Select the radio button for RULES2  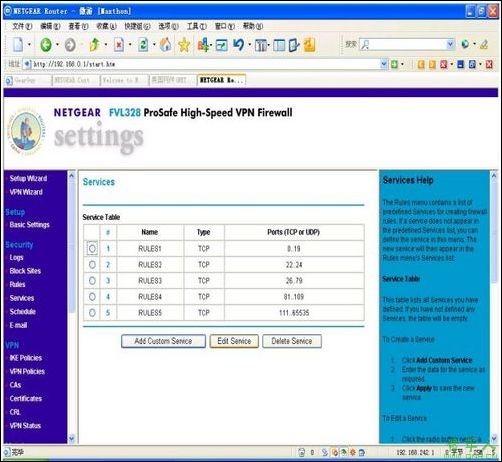92,265
